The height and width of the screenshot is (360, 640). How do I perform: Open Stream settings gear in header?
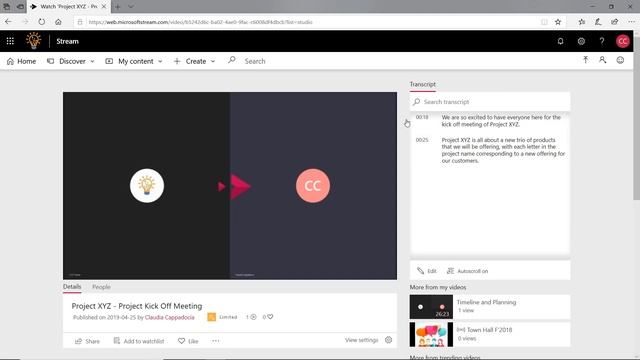coord(581,41)
